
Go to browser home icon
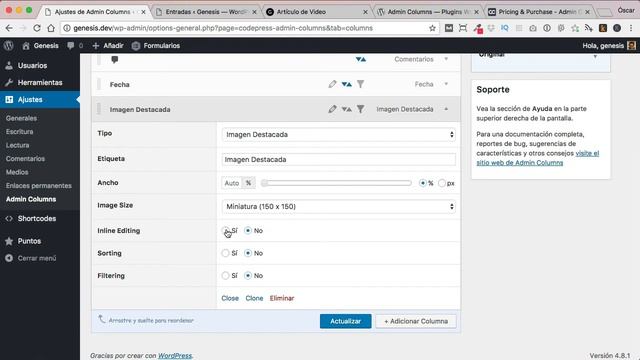click(51, 28)
